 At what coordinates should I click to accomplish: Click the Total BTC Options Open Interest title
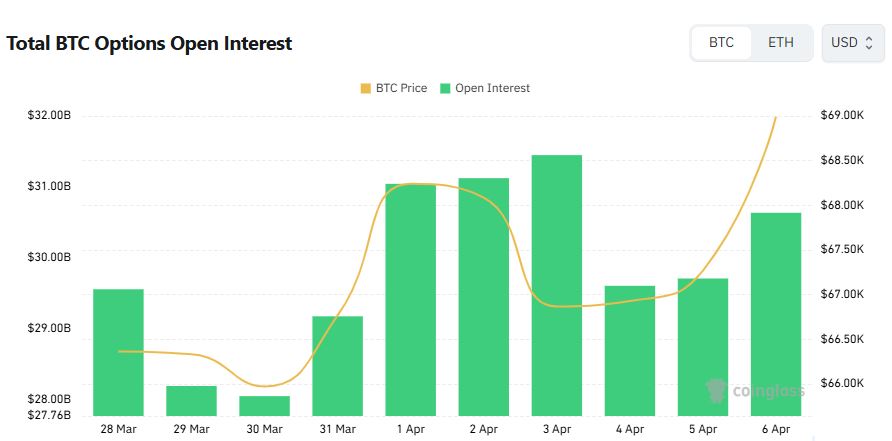(x=149, y=44)
